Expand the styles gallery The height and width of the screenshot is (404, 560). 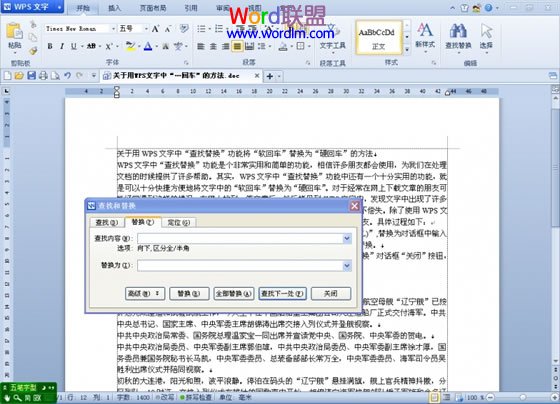[407, 50]
